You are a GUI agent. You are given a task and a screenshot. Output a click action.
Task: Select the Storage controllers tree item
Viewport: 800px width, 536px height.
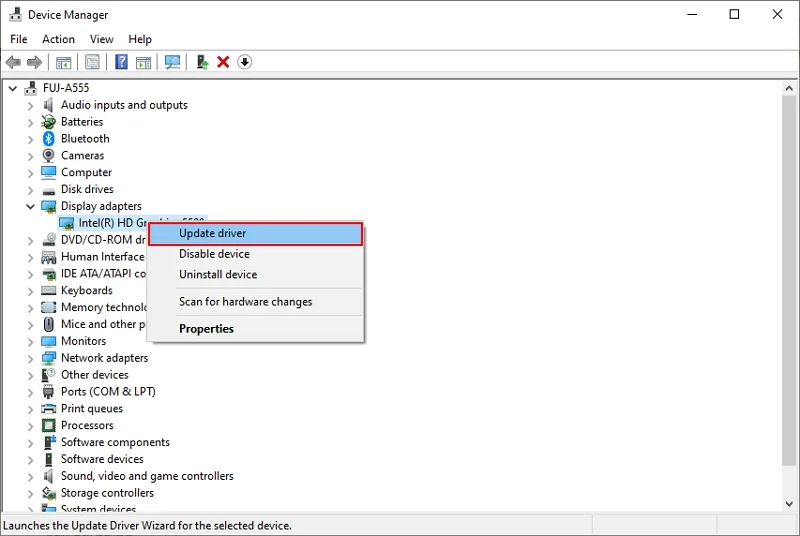107,493
